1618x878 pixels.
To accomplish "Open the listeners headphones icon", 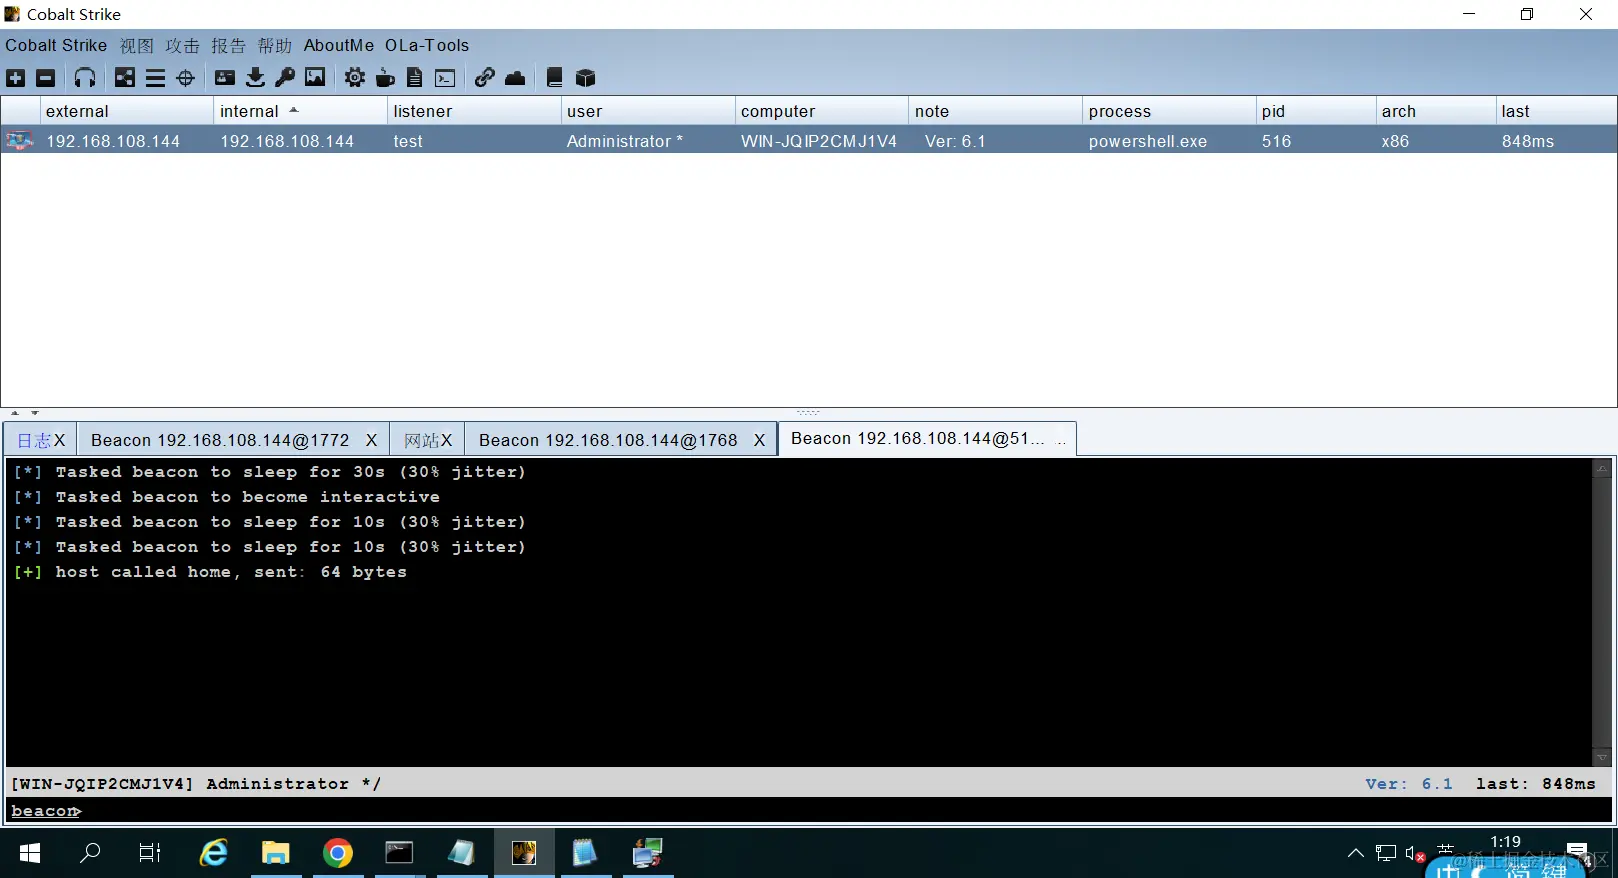I will tap(85, 78).
